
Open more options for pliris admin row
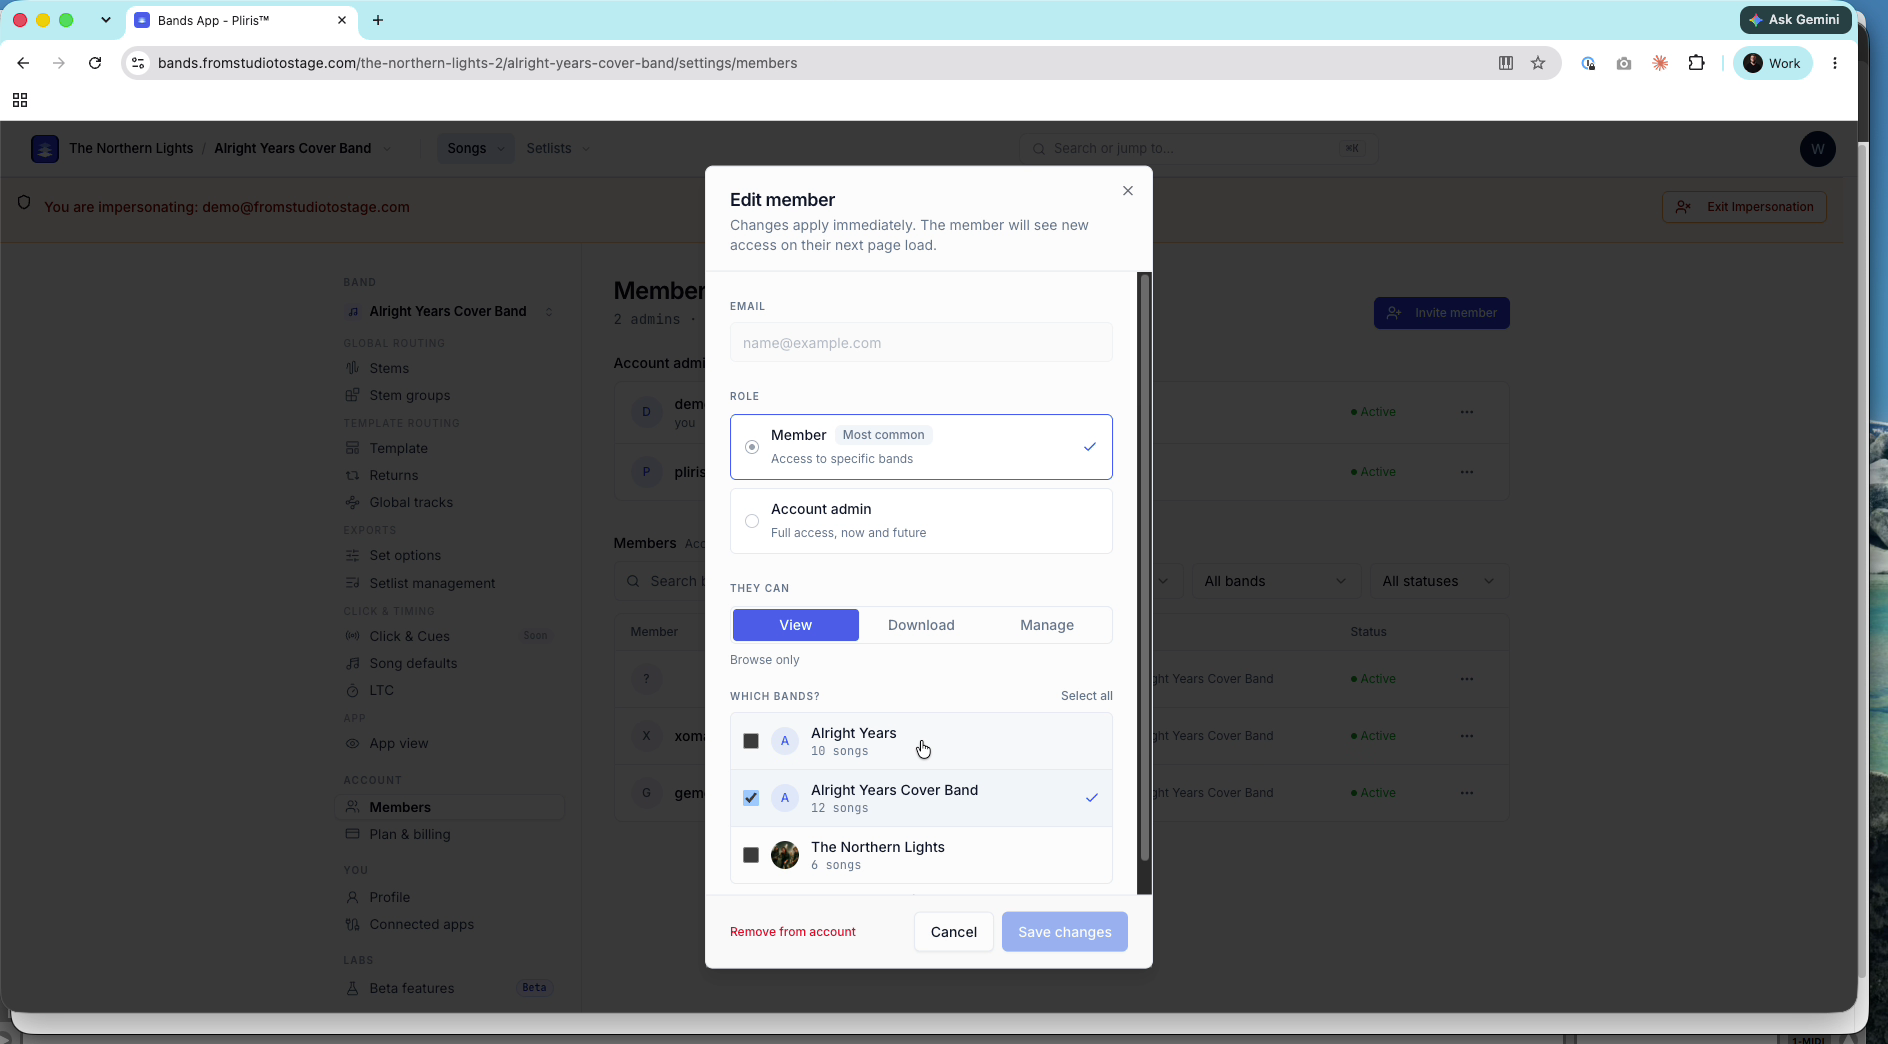pos(1467,472)
